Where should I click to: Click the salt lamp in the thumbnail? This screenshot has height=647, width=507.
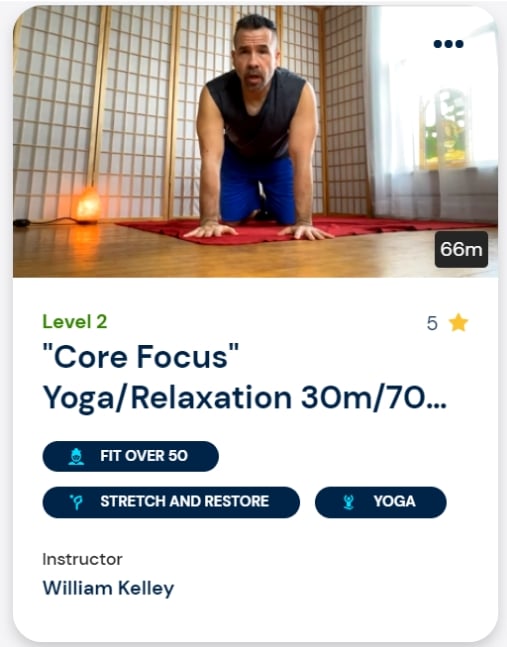[x=88, y=205]
